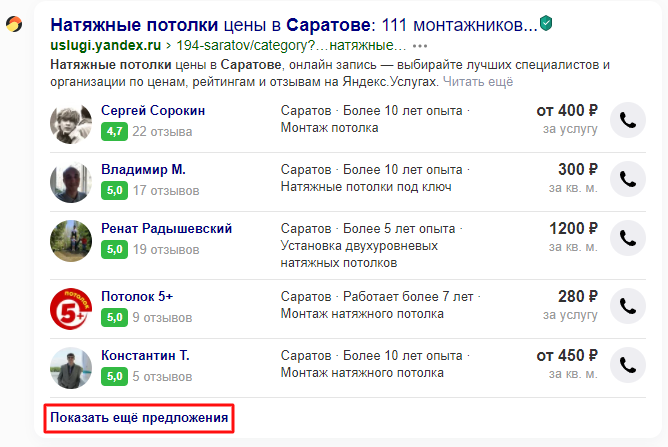Click the от 400 ₽ price
668x447 pixels.
567,111
